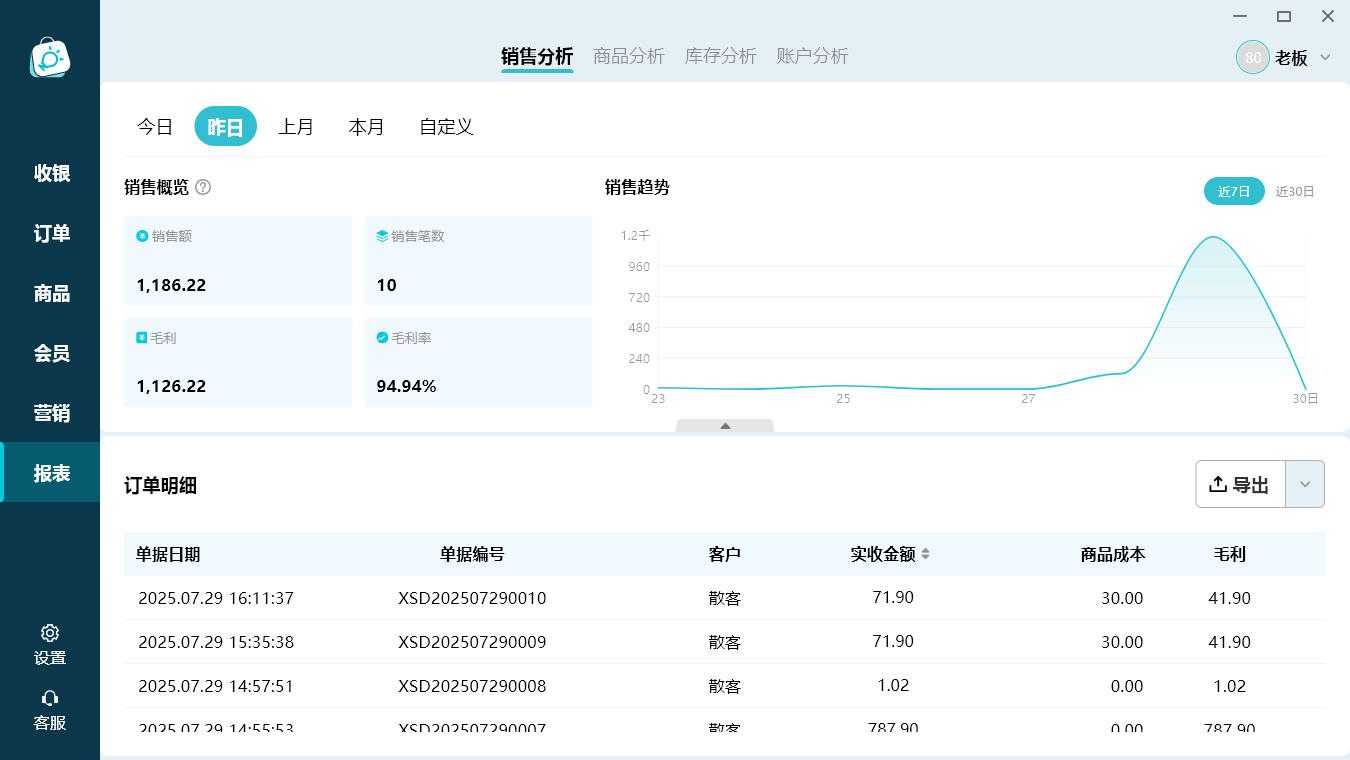Click the 订单明细 section title
The width and height of the screenshot is (1350, 760).
coord(160,486)
